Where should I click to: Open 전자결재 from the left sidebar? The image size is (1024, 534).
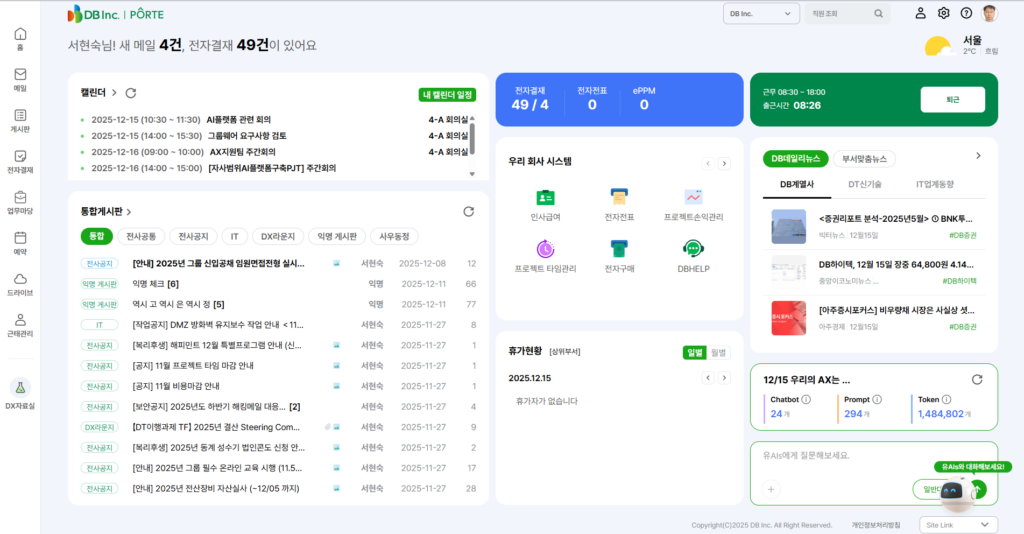pos(20,161)
